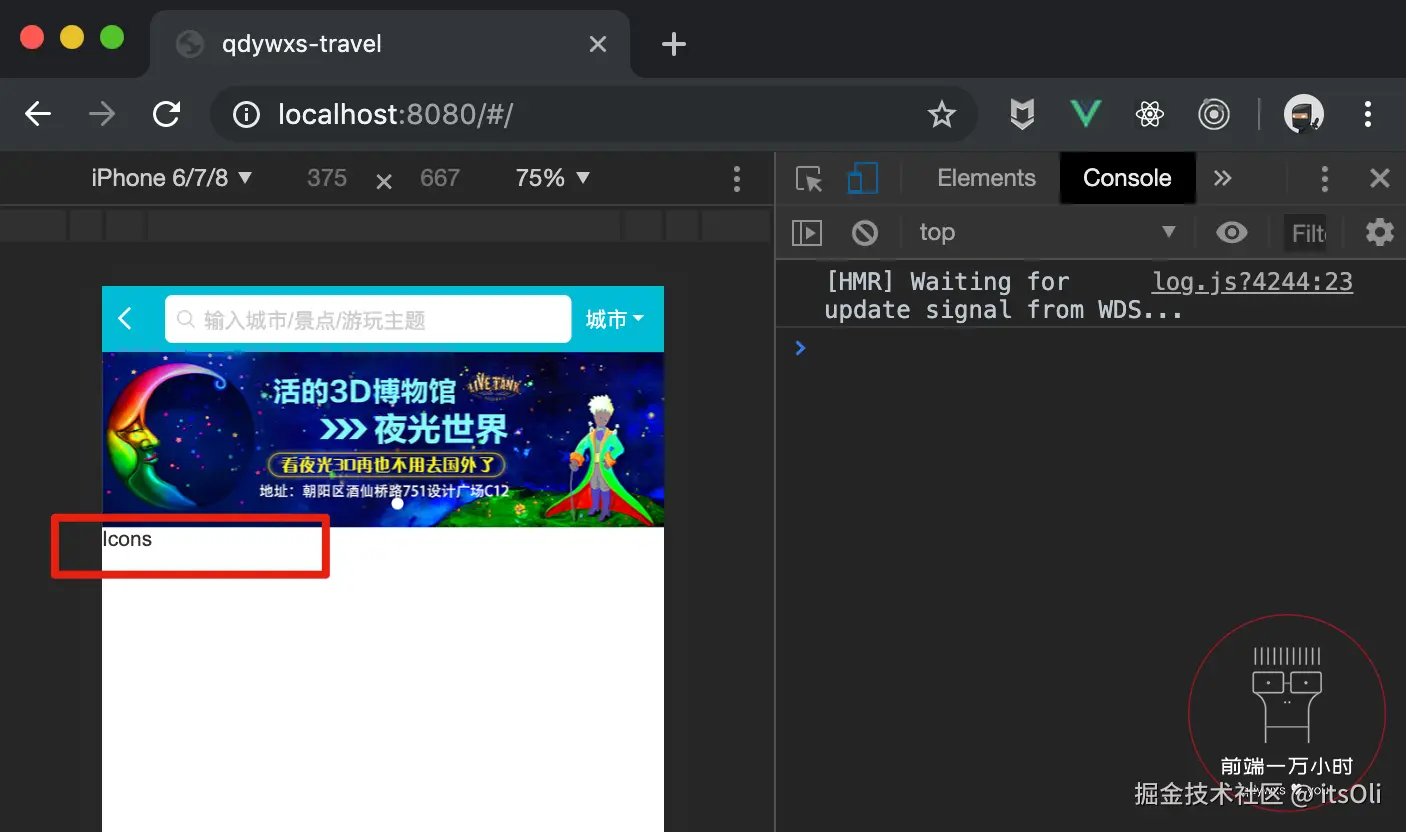The image size is (1406, 832).
Task: Click the Icons text
Action: [x=127, y=539]
